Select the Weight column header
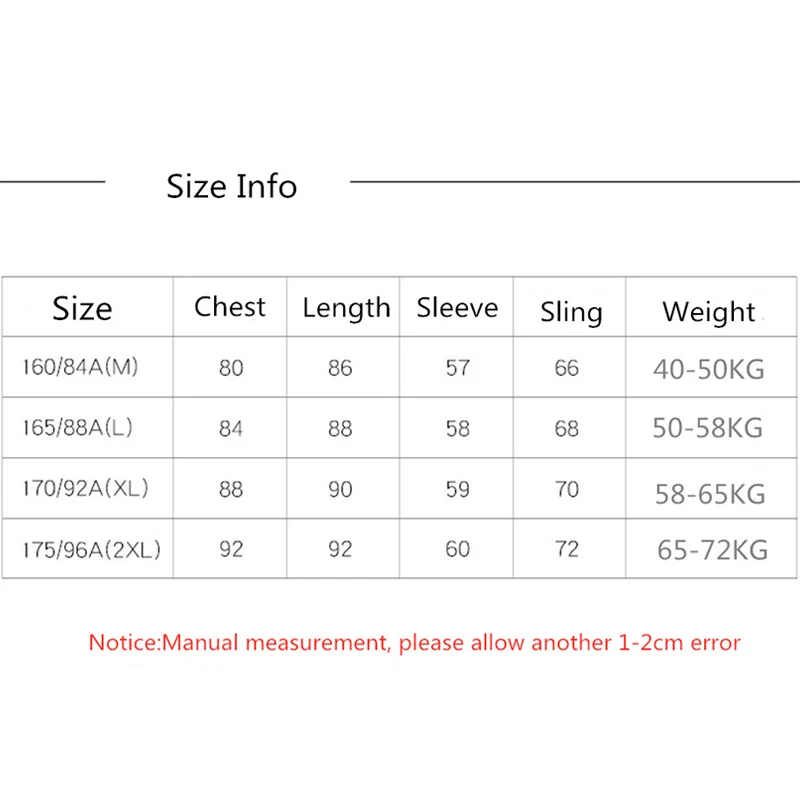 click(709, 311)
